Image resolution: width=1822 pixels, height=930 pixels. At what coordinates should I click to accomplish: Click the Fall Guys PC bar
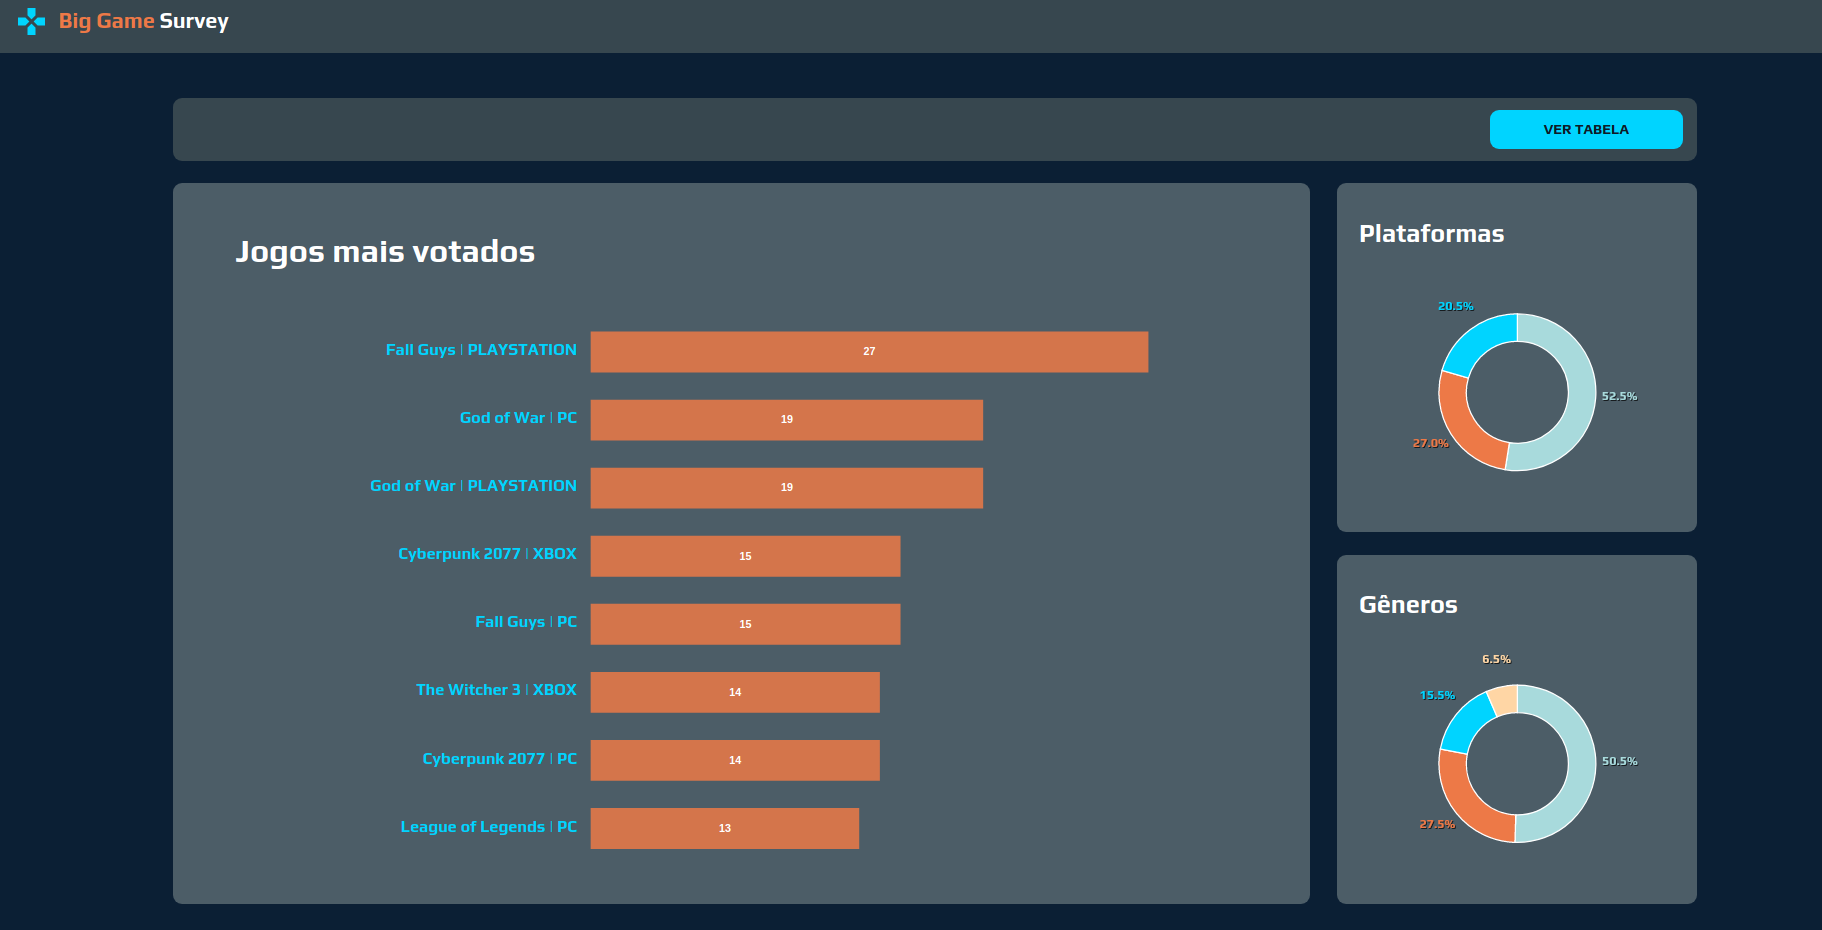(745, 624)
